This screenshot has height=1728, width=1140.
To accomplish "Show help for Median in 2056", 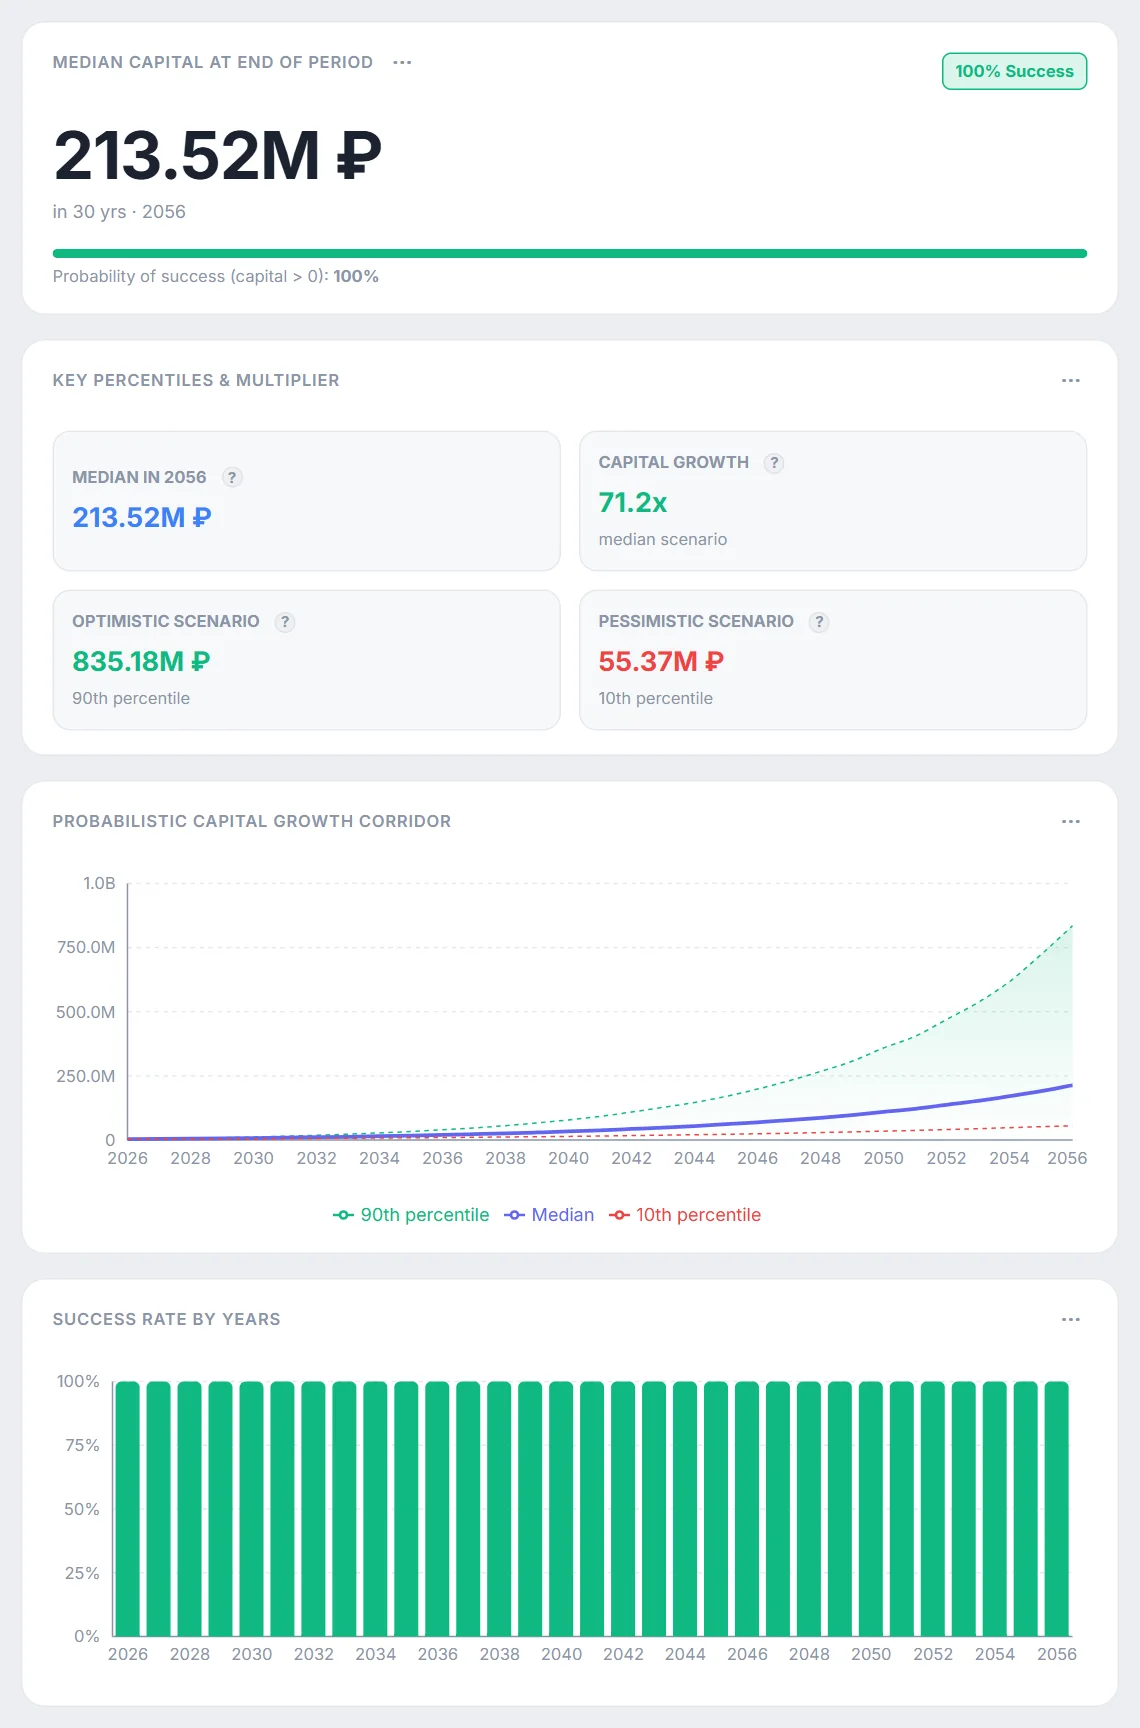I will click(232, 477).
